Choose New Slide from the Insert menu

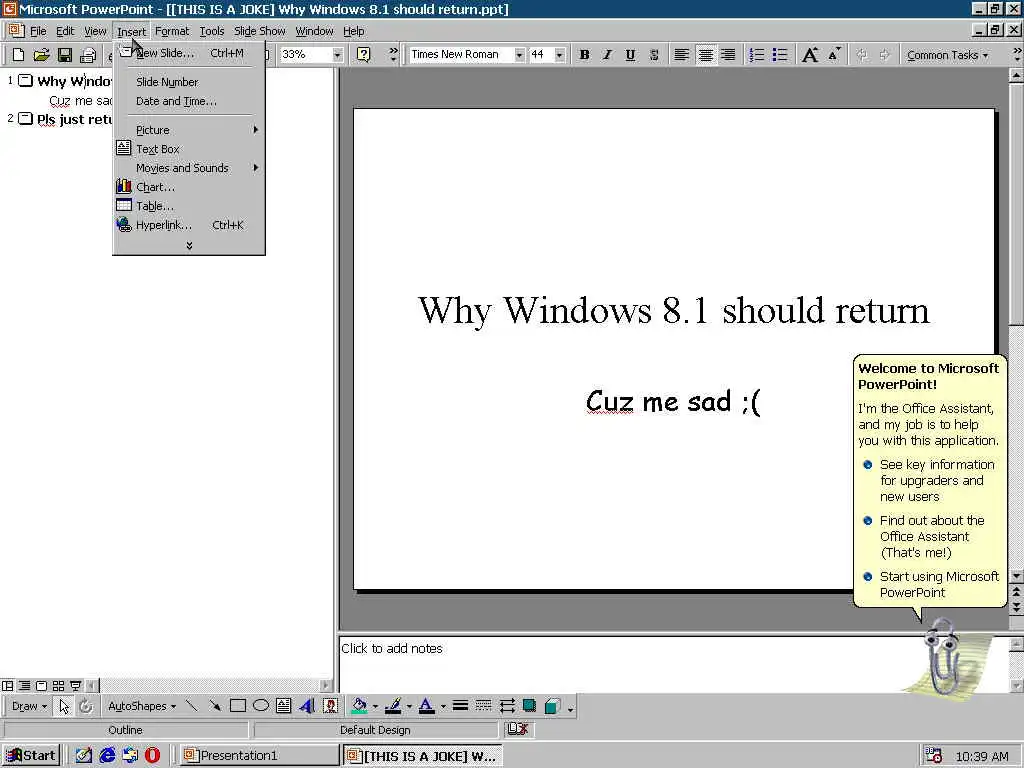[189, 53]
